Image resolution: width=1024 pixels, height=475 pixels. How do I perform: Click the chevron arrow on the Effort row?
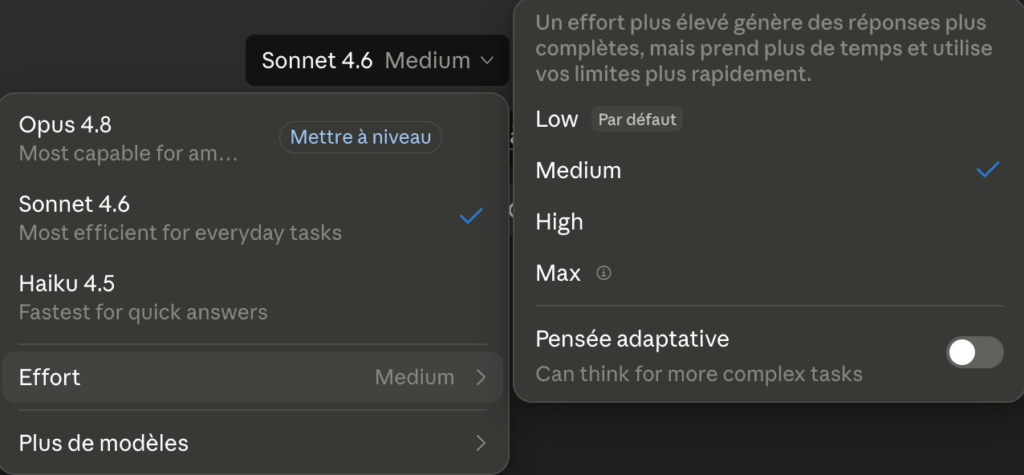(x=481, y=377)
